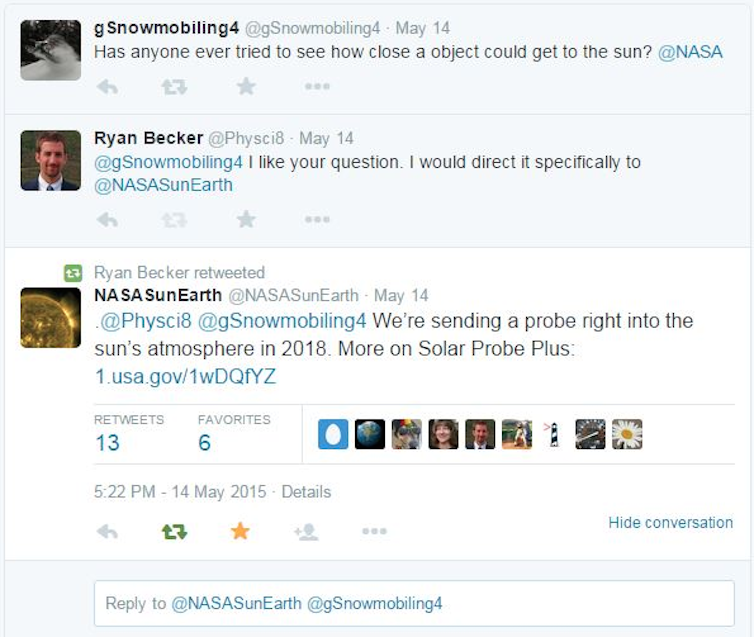The height and width of the screenshot is (637, 754).
Task: View the 6 favorites list
Action: coord(205,442)
